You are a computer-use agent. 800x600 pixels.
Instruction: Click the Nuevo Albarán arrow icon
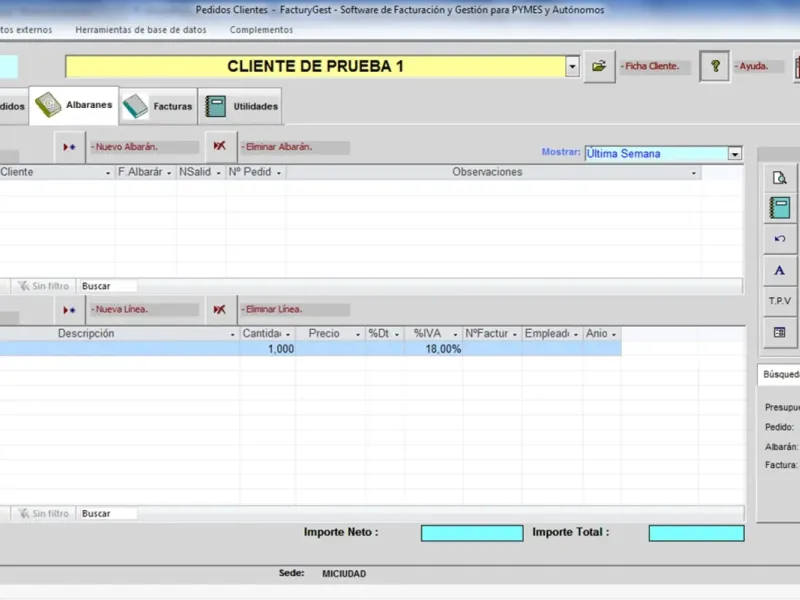click(69, 147)
